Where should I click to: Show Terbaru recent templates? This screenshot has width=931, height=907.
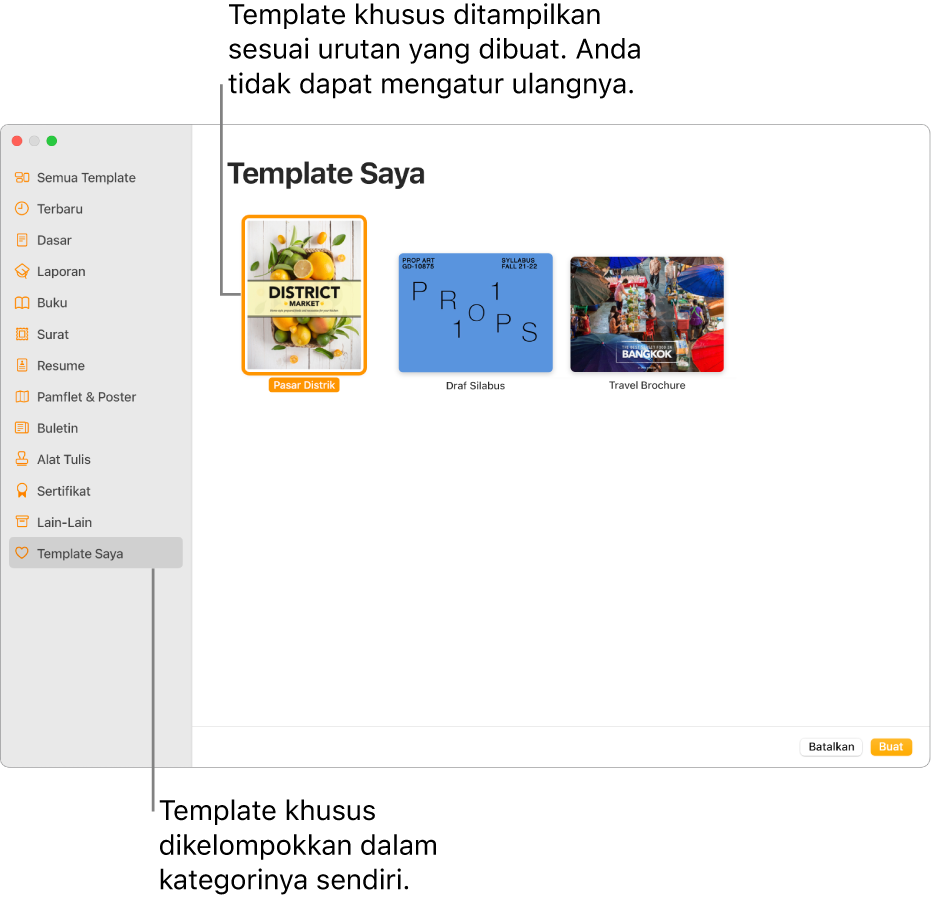point(60,209)
